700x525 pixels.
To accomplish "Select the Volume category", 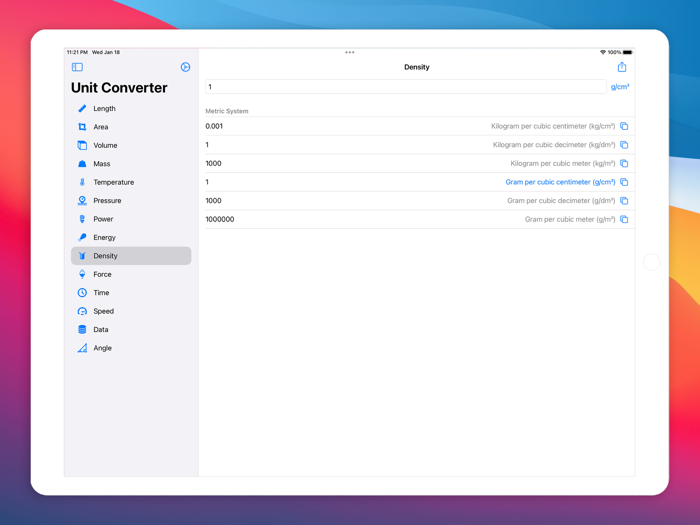I will pos(131,145).
